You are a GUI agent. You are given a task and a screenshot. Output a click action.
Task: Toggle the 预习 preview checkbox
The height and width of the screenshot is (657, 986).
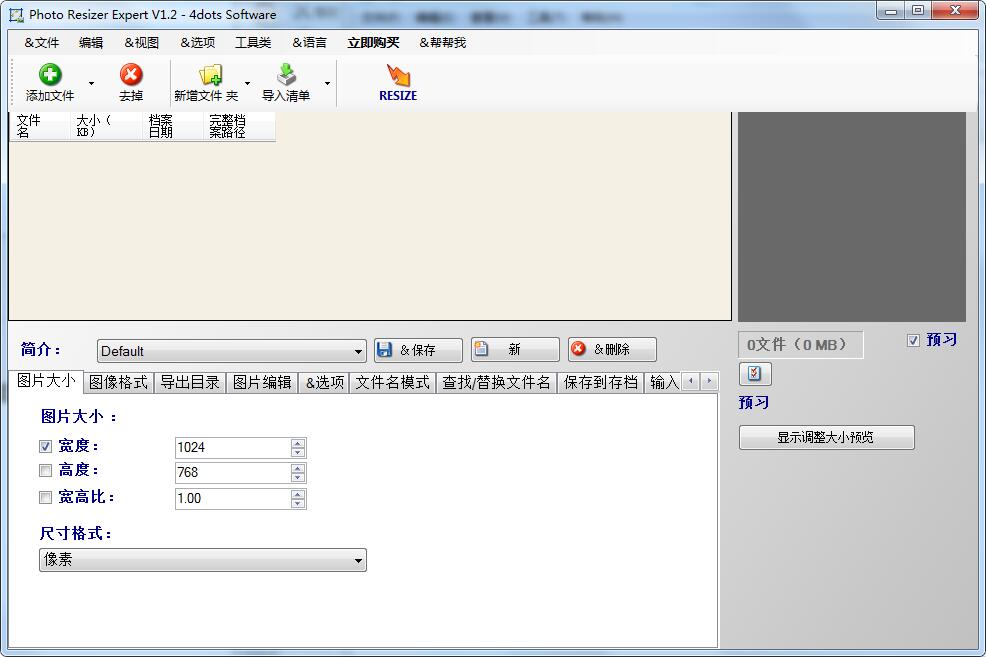click(913, 340)
